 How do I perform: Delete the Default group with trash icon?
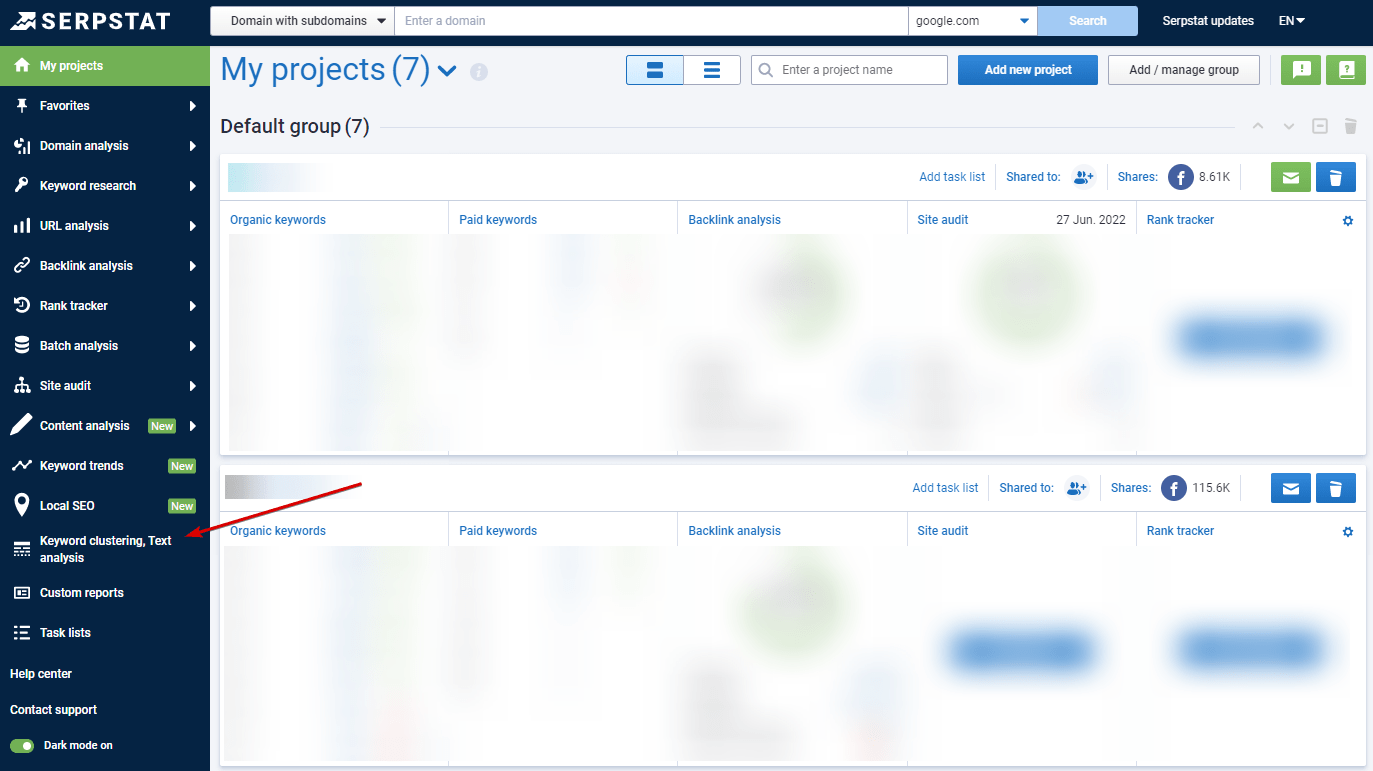click(x=1350, y=126)
